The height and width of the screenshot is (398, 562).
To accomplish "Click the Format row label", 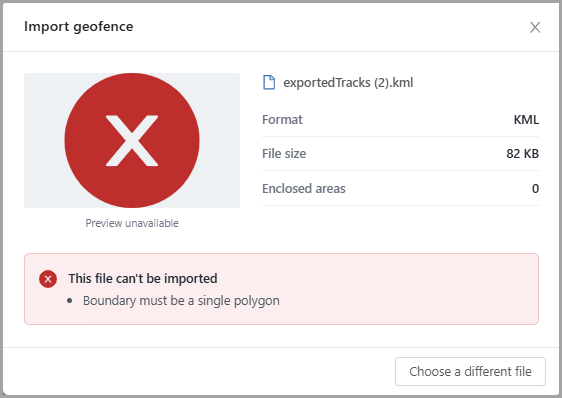I will tap(282, 119).
